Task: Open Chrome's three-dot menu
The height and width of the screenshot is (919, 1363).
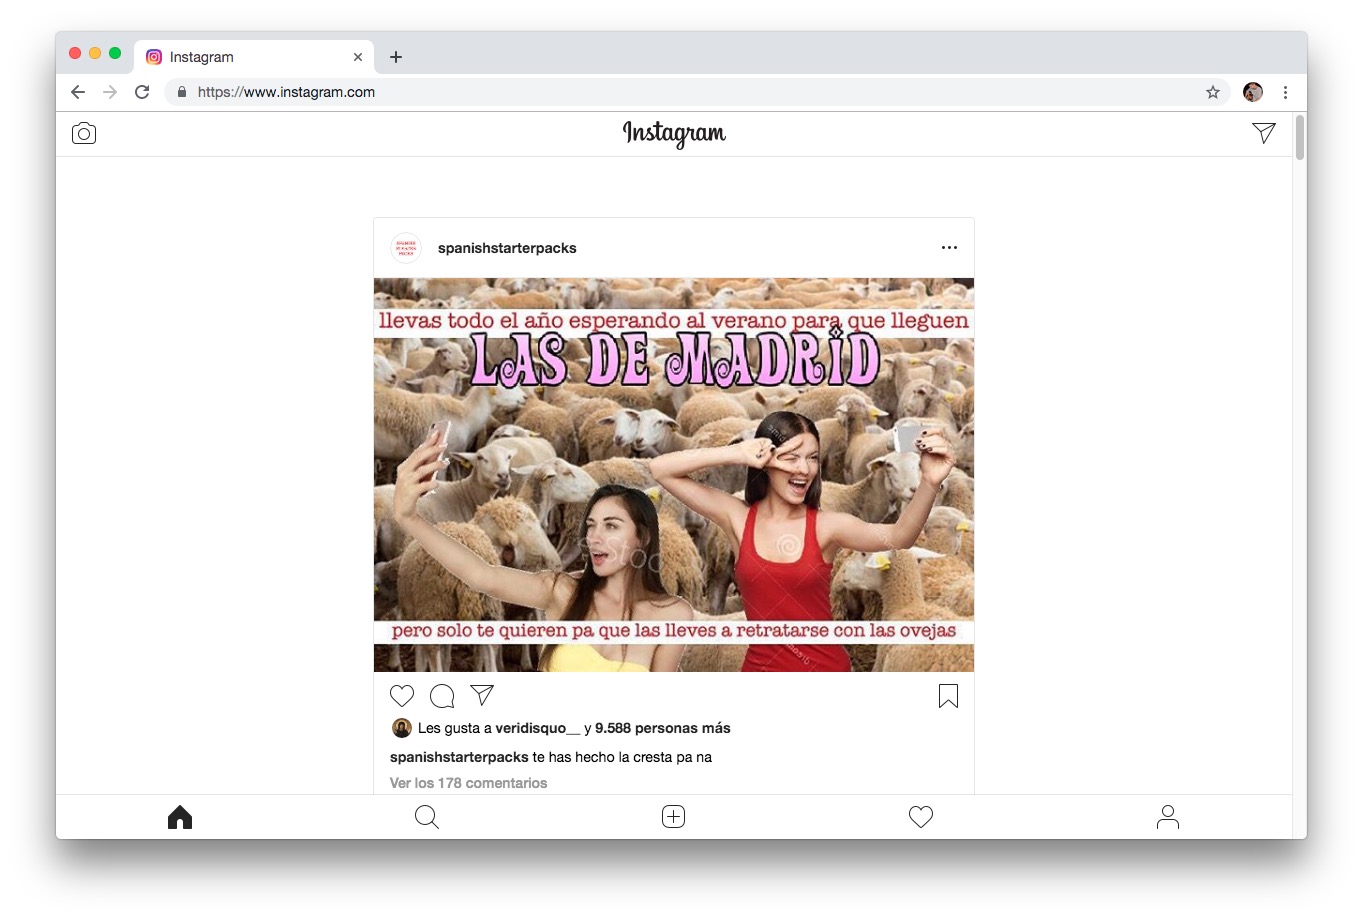Action: [1285, 92]
